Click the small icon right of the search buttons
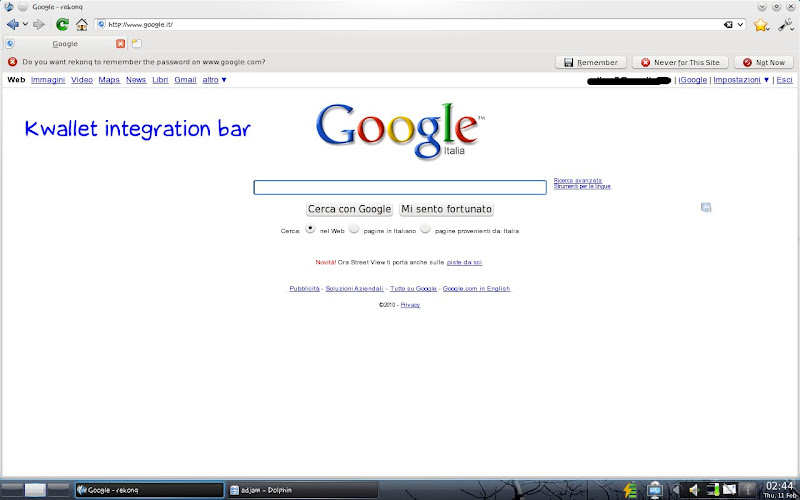This screenshot has height=500, width=800. pyautogui.click(x=706, y=207)
